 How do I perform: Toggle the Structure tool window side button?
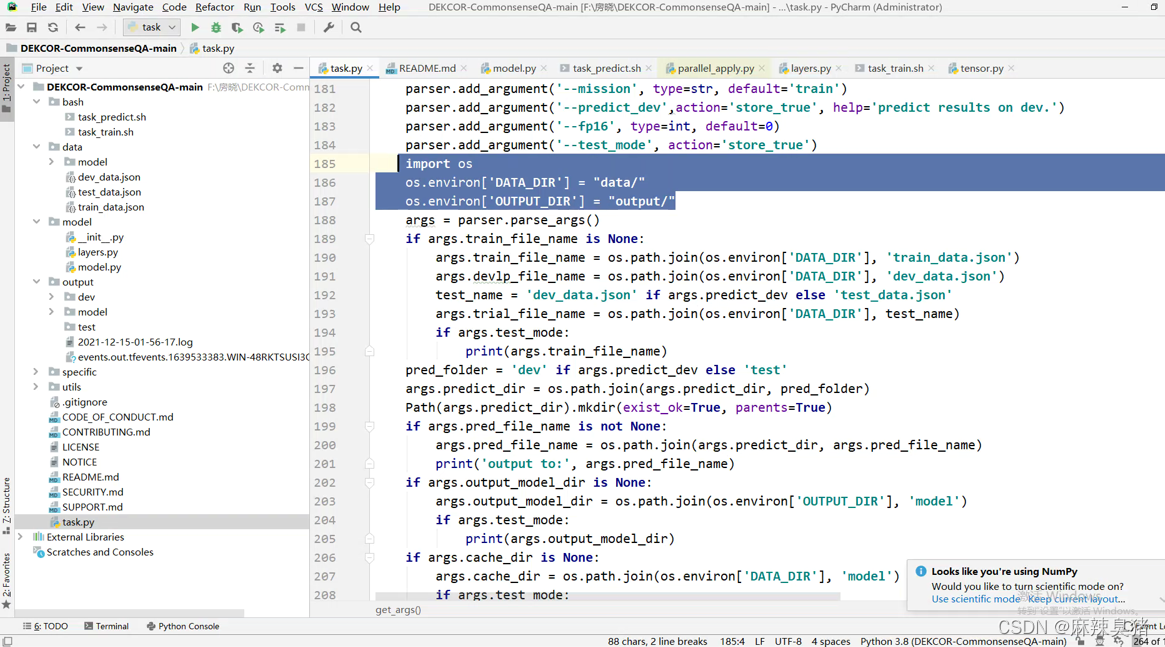point(7,505)
